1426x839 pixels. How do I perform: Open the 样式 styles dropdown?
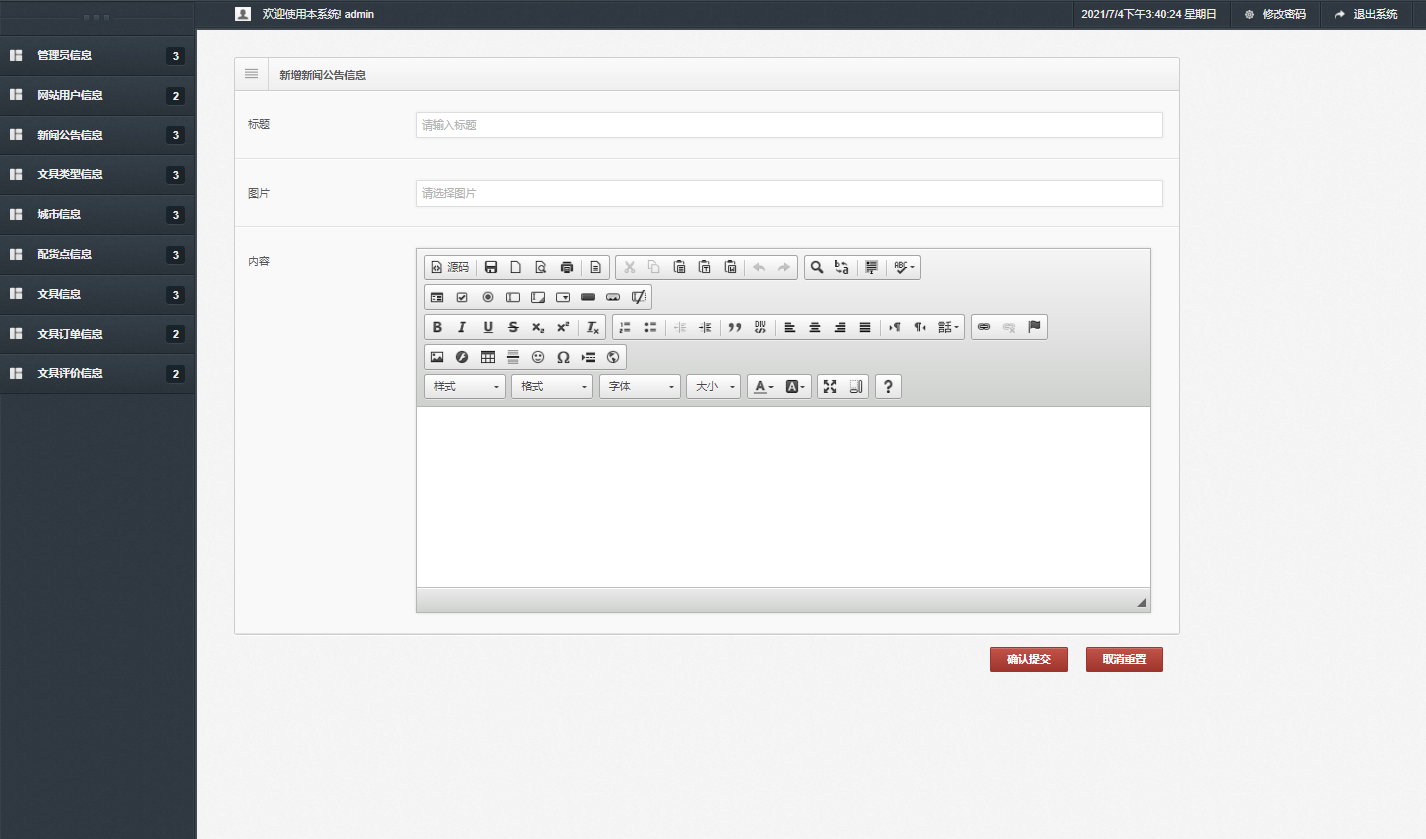click(x=465, y=386)
